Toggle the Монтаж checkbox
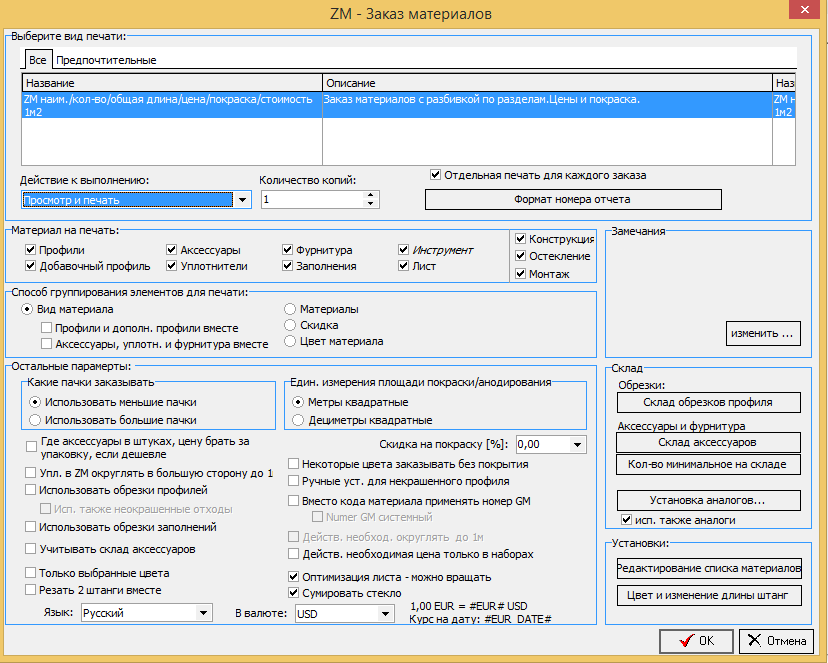The width and height of the screenshot is (828, 663). [520, 273]
